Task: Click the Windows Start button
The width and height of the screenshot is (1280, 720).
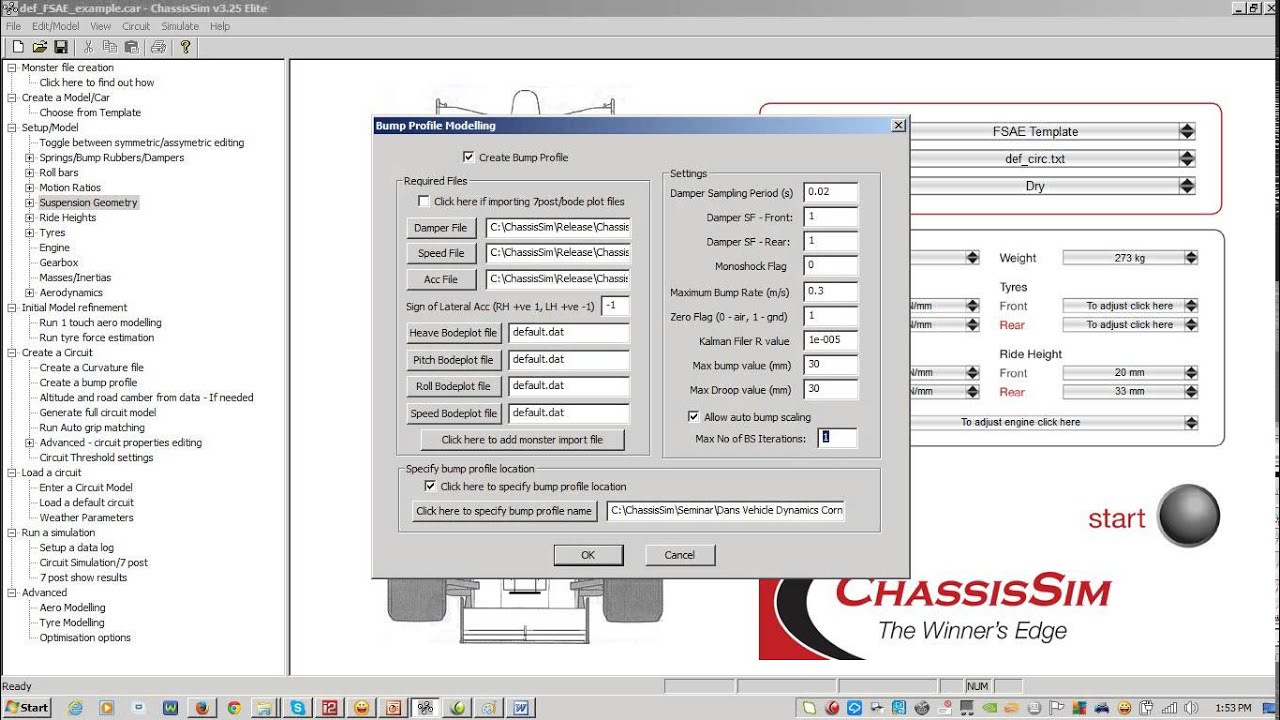Action: pos(27,707)
